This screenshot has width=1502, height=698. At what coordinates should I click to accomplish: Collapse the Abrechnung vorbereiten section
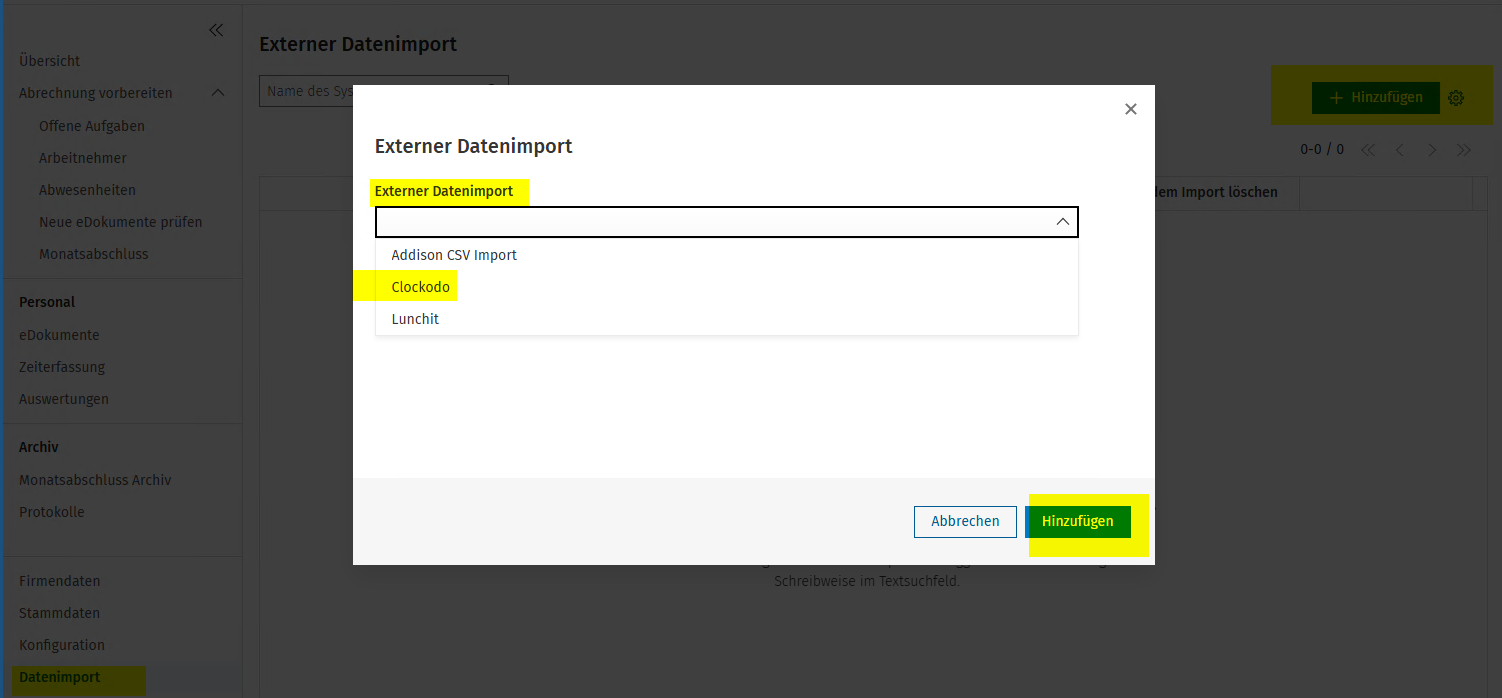218,93
